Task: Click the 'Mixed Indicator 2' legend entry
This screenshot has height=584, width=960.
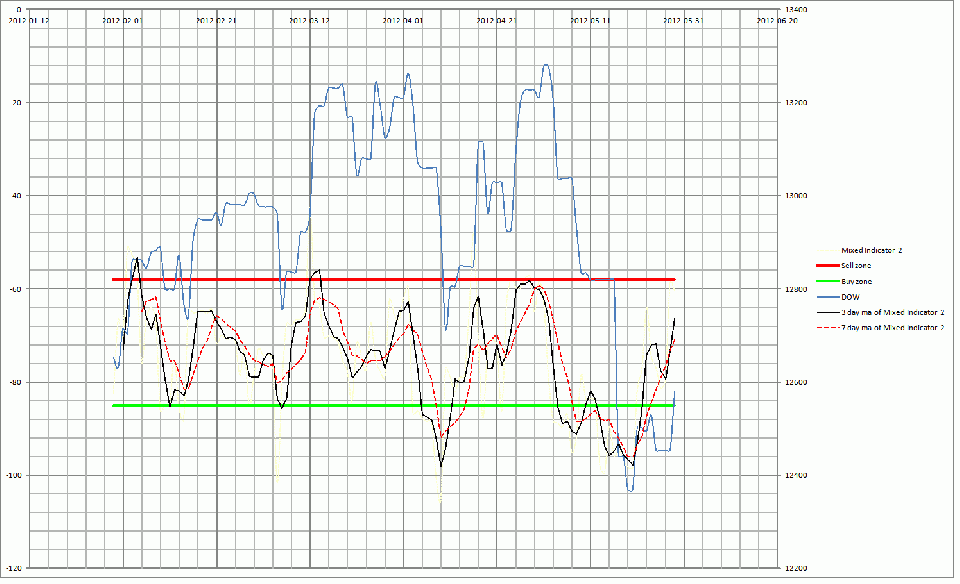Action: coord(860,250)
